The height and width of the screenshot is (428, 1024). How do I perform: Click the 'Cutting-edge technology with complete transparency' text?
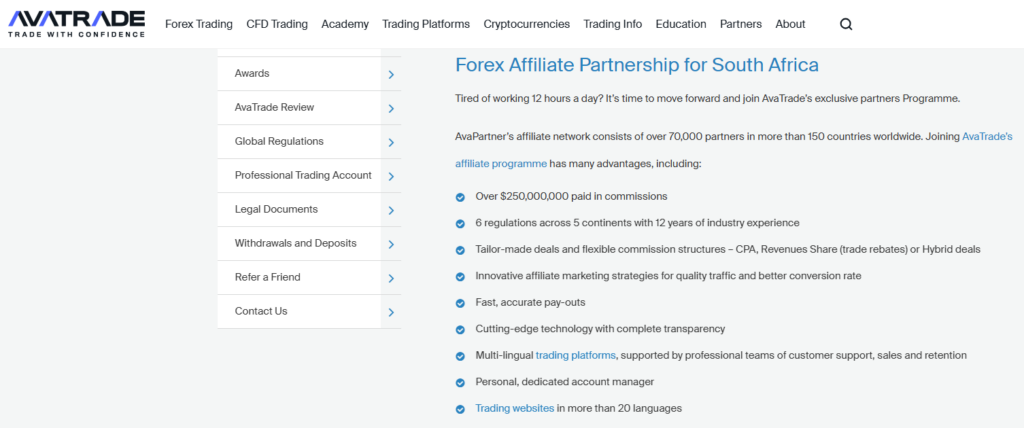tap(600, 329)
